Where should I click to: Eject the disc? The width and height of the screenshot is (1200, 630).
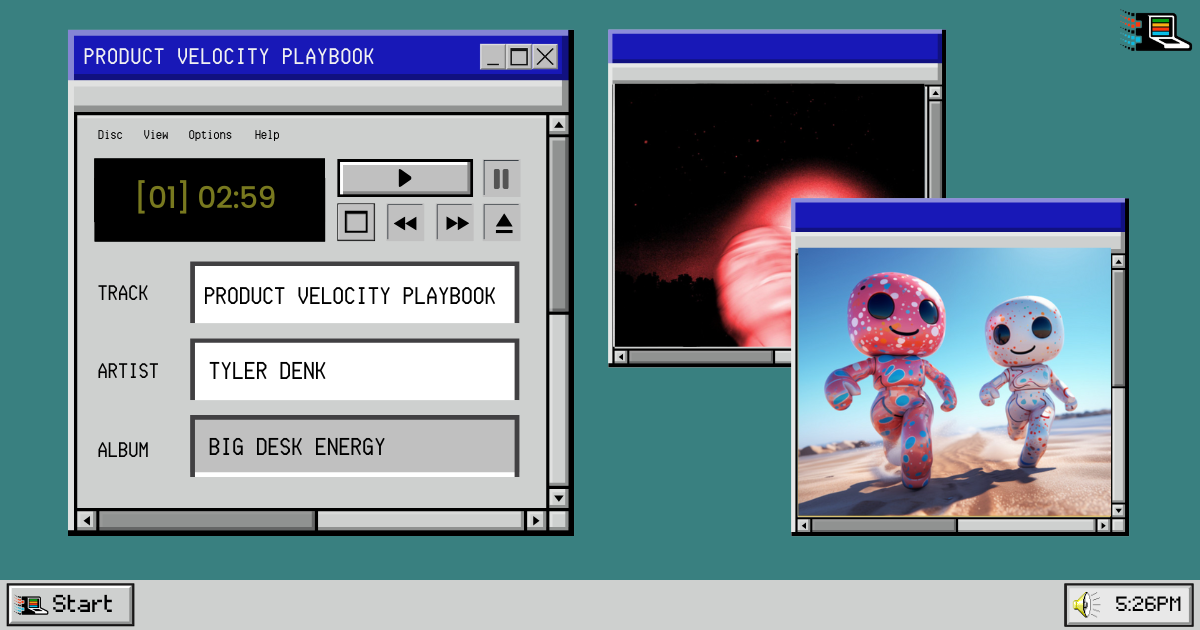pos(503,222)
